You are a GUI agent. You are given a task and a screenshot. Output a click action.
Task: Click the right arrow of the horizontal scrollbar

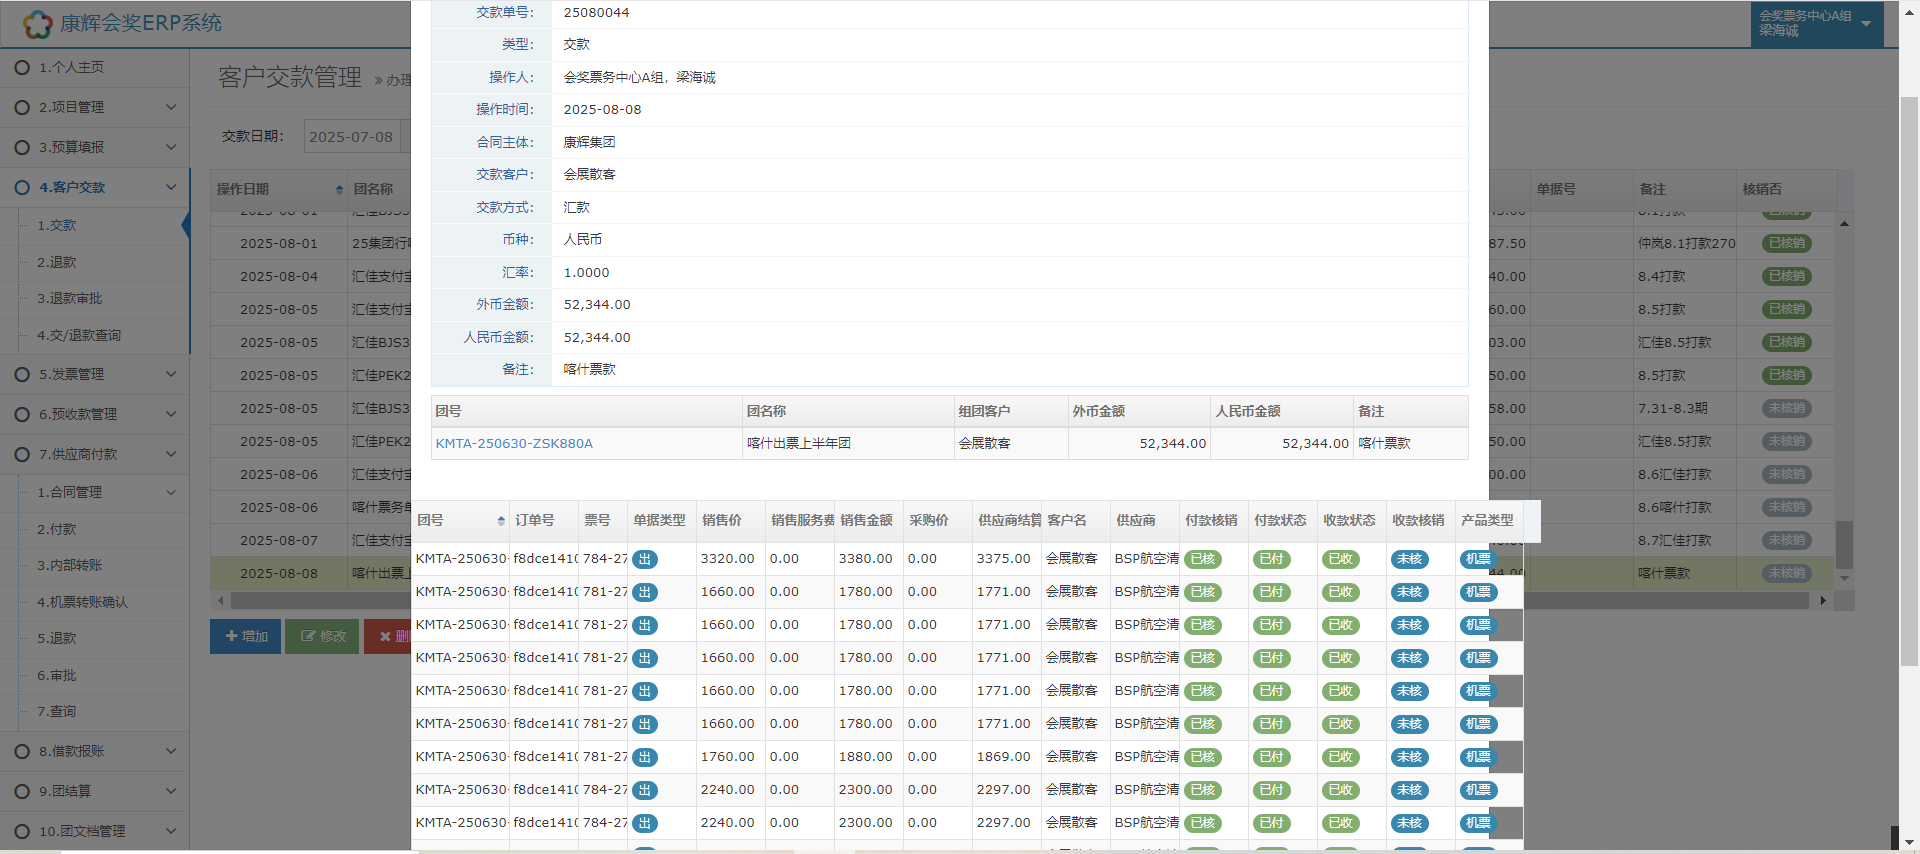point(1823,601)
